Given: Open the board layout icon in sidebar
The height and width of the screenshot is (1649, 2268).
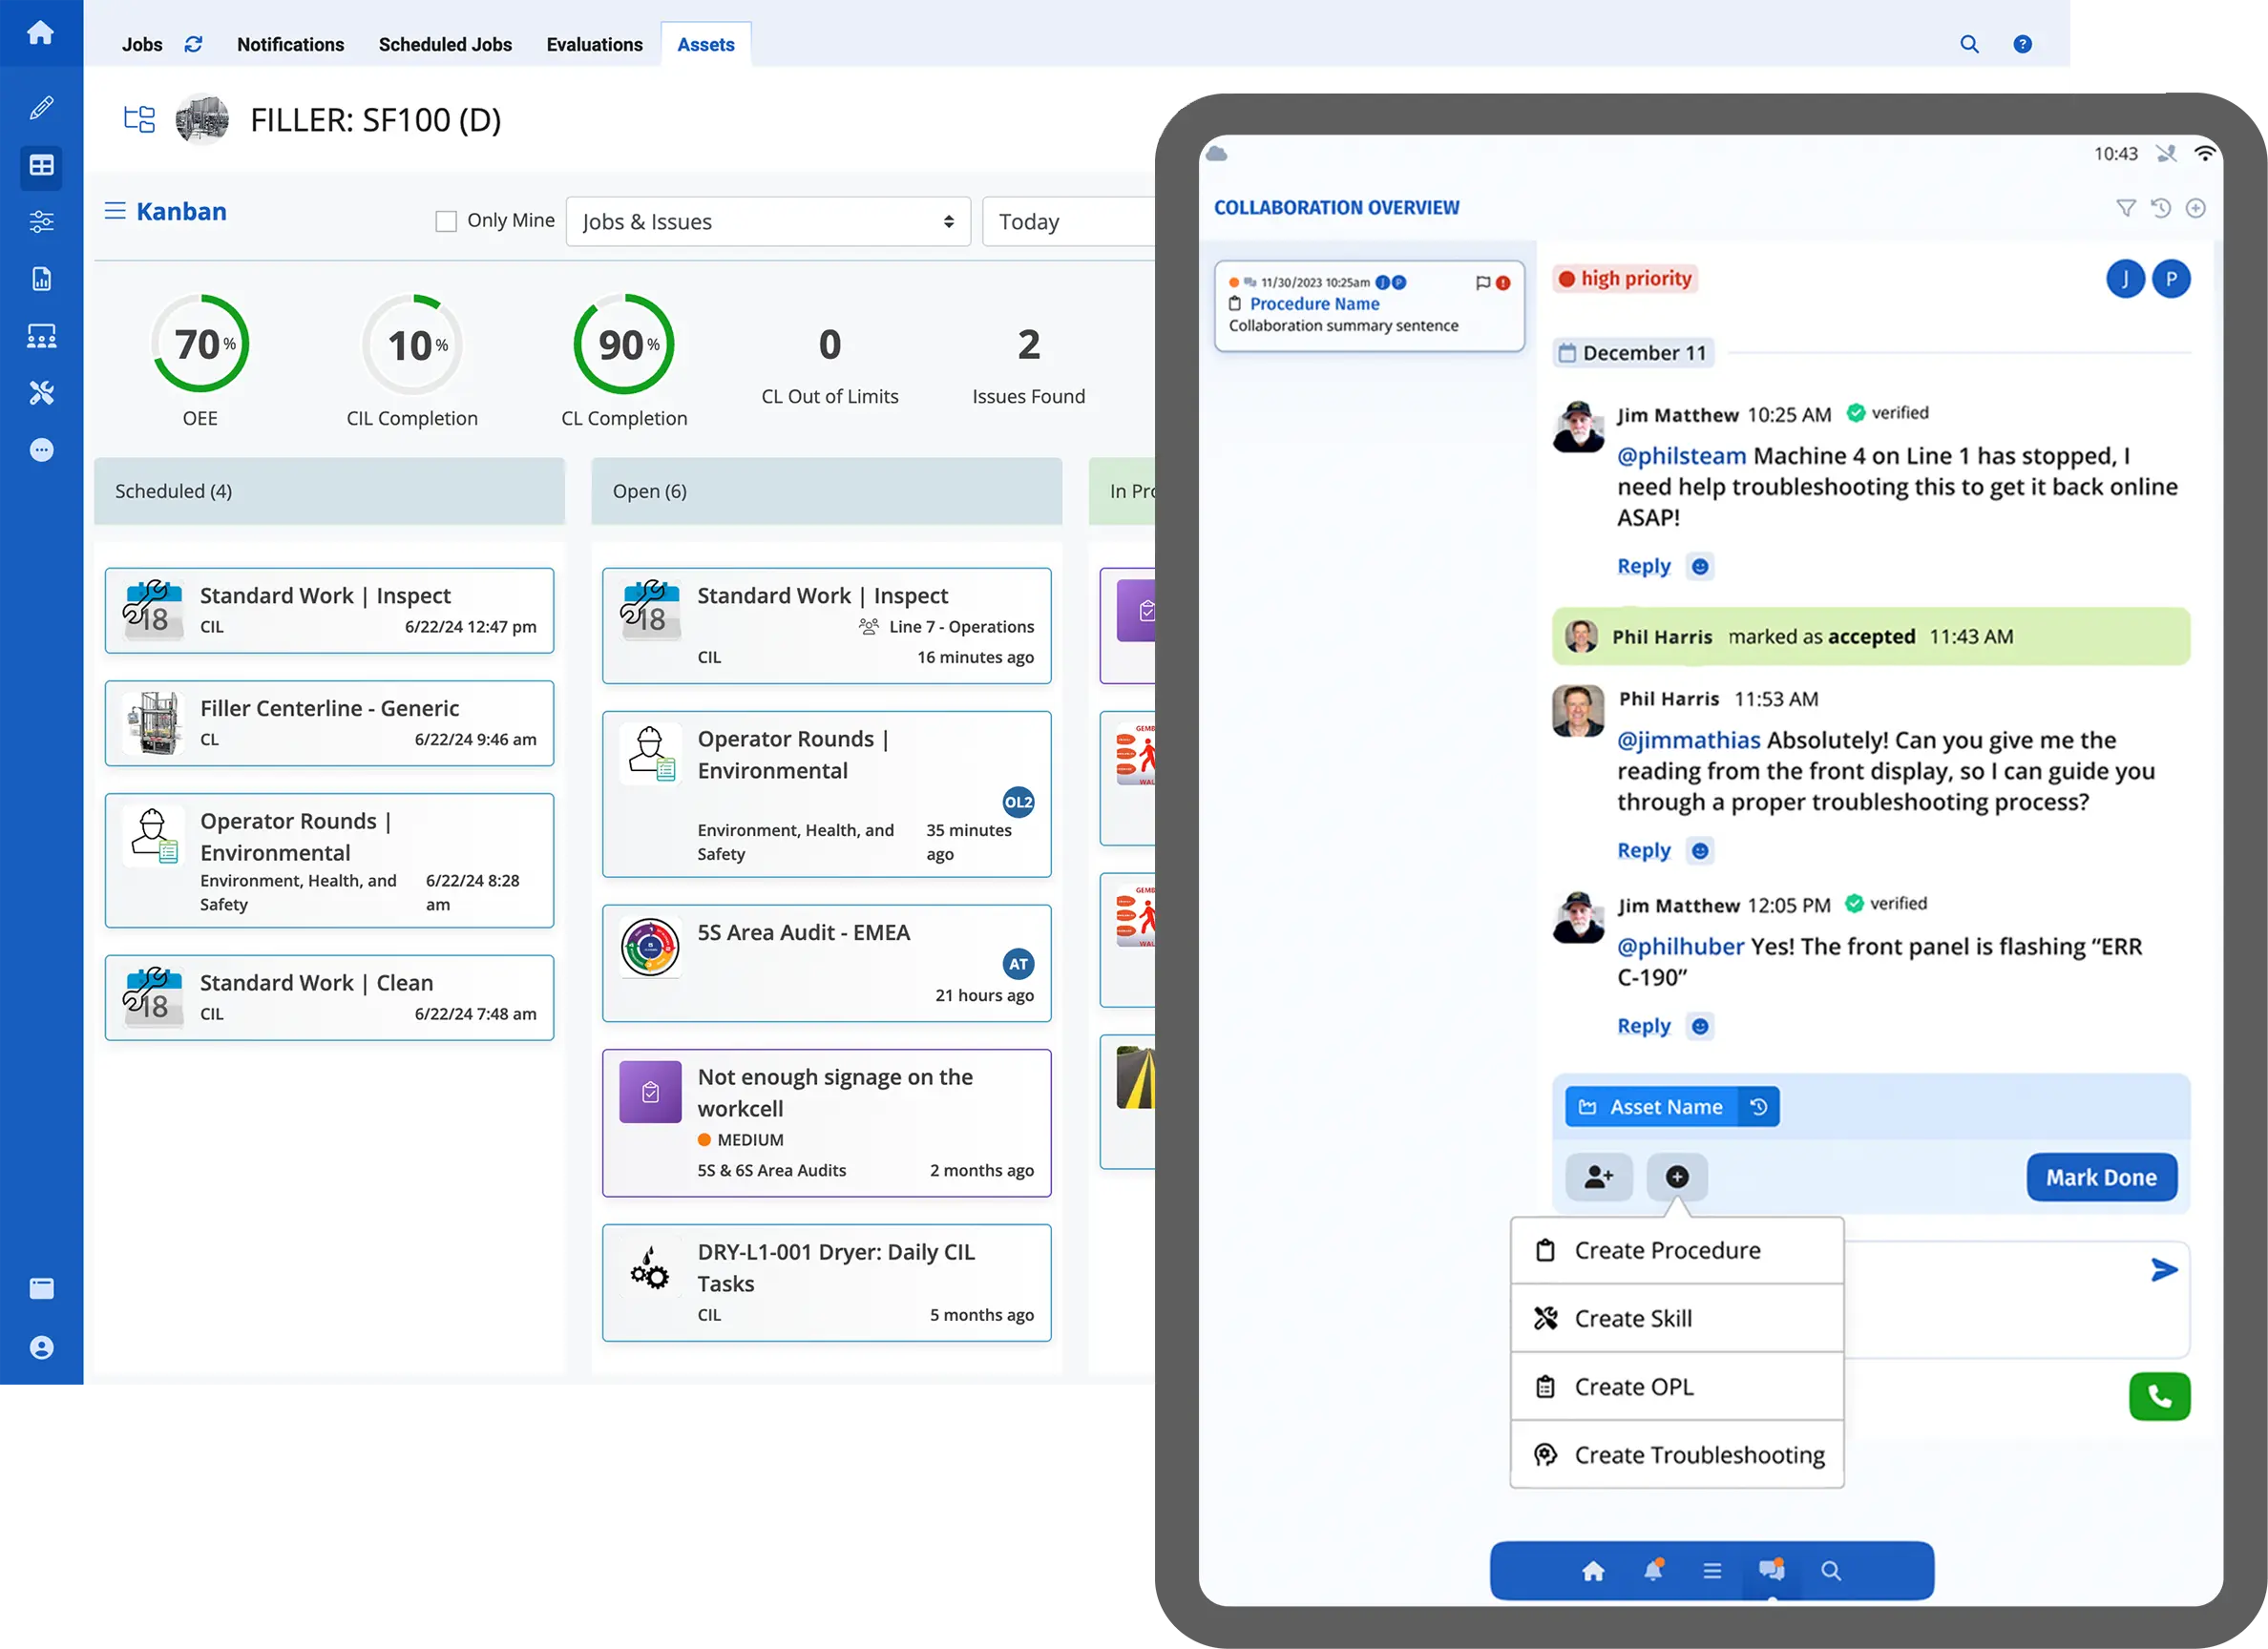Looking at the screenshot, I should pos(41,166).
